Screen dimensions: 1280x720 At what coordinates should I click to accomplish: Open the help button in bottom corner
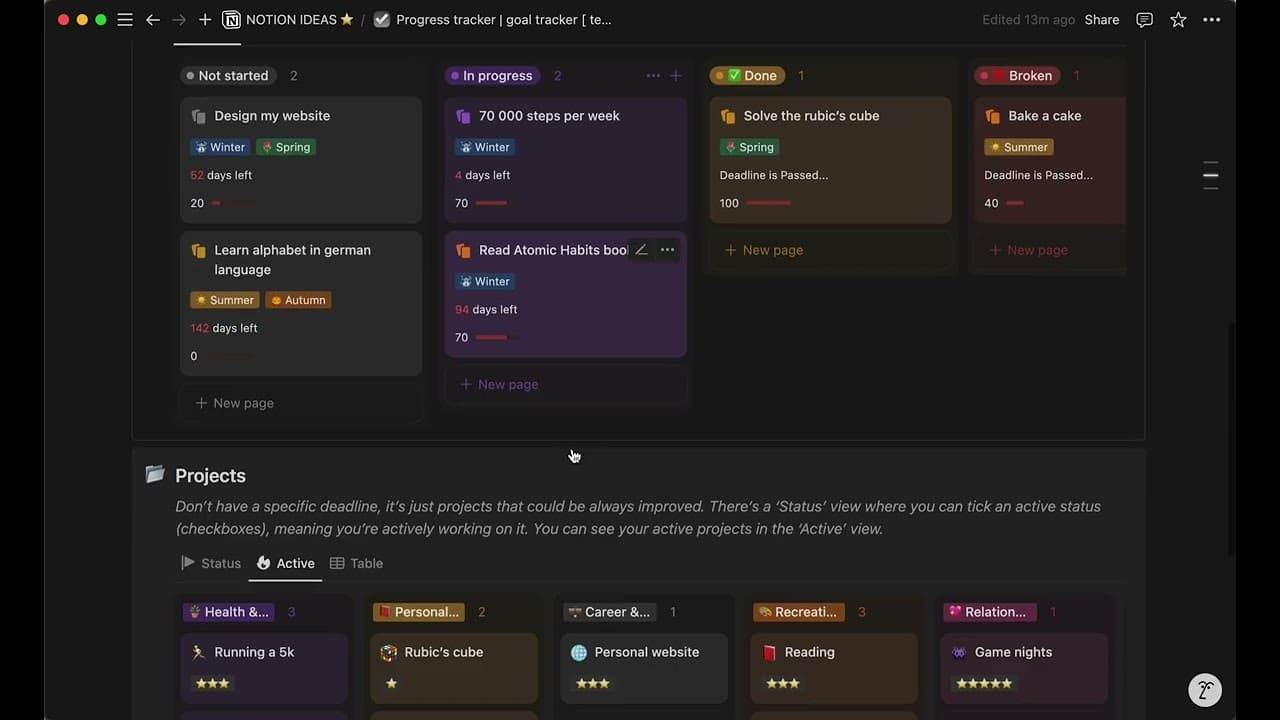pyautogui.click(x=1205, y=690)
